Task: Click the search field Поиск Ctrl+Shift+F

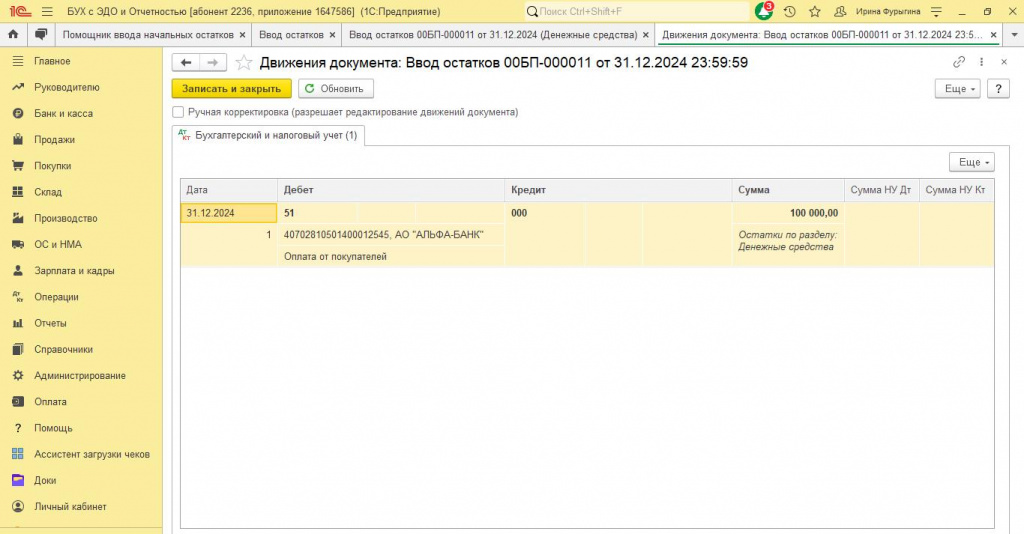Action: point(637,11)
